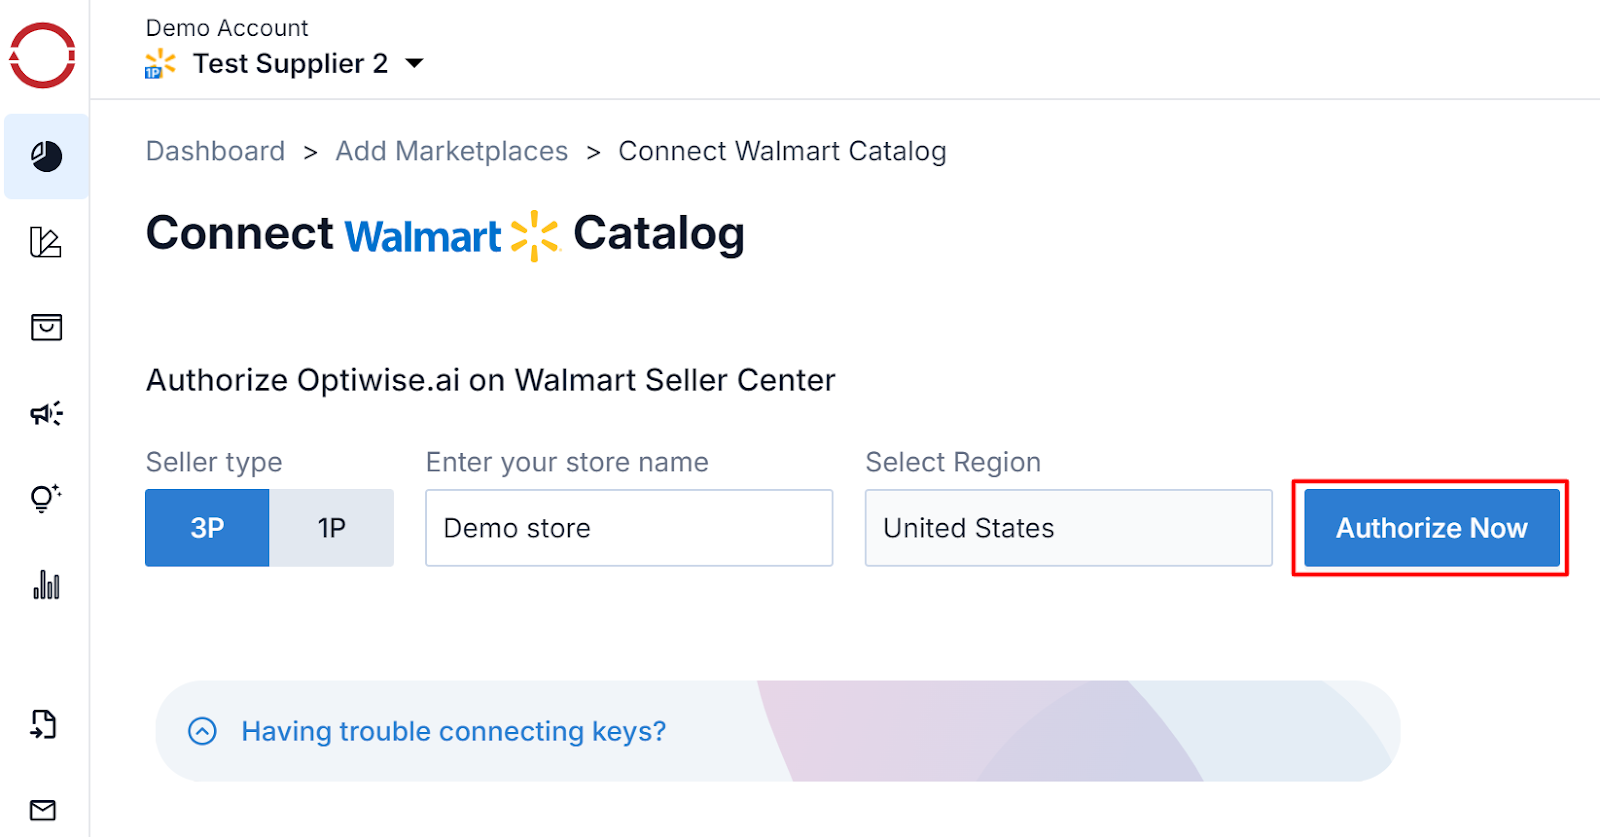The image size is (1600, 837).
Task: Open the content editor pencil sidebar icon
Action: [x=46, y=242]
